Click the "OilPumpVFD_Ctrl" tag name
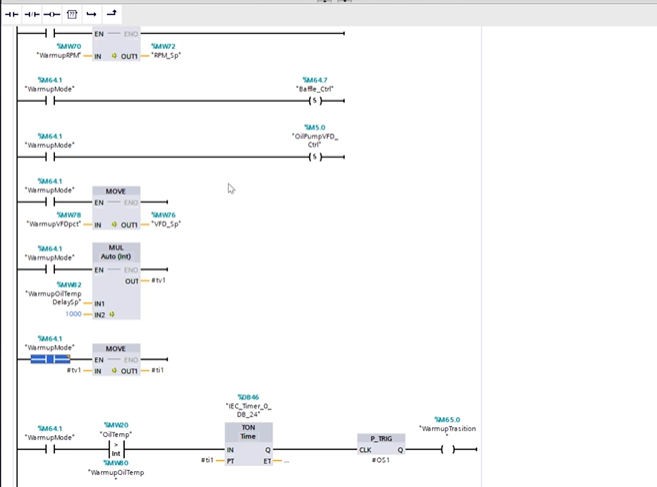 (315, 140)
